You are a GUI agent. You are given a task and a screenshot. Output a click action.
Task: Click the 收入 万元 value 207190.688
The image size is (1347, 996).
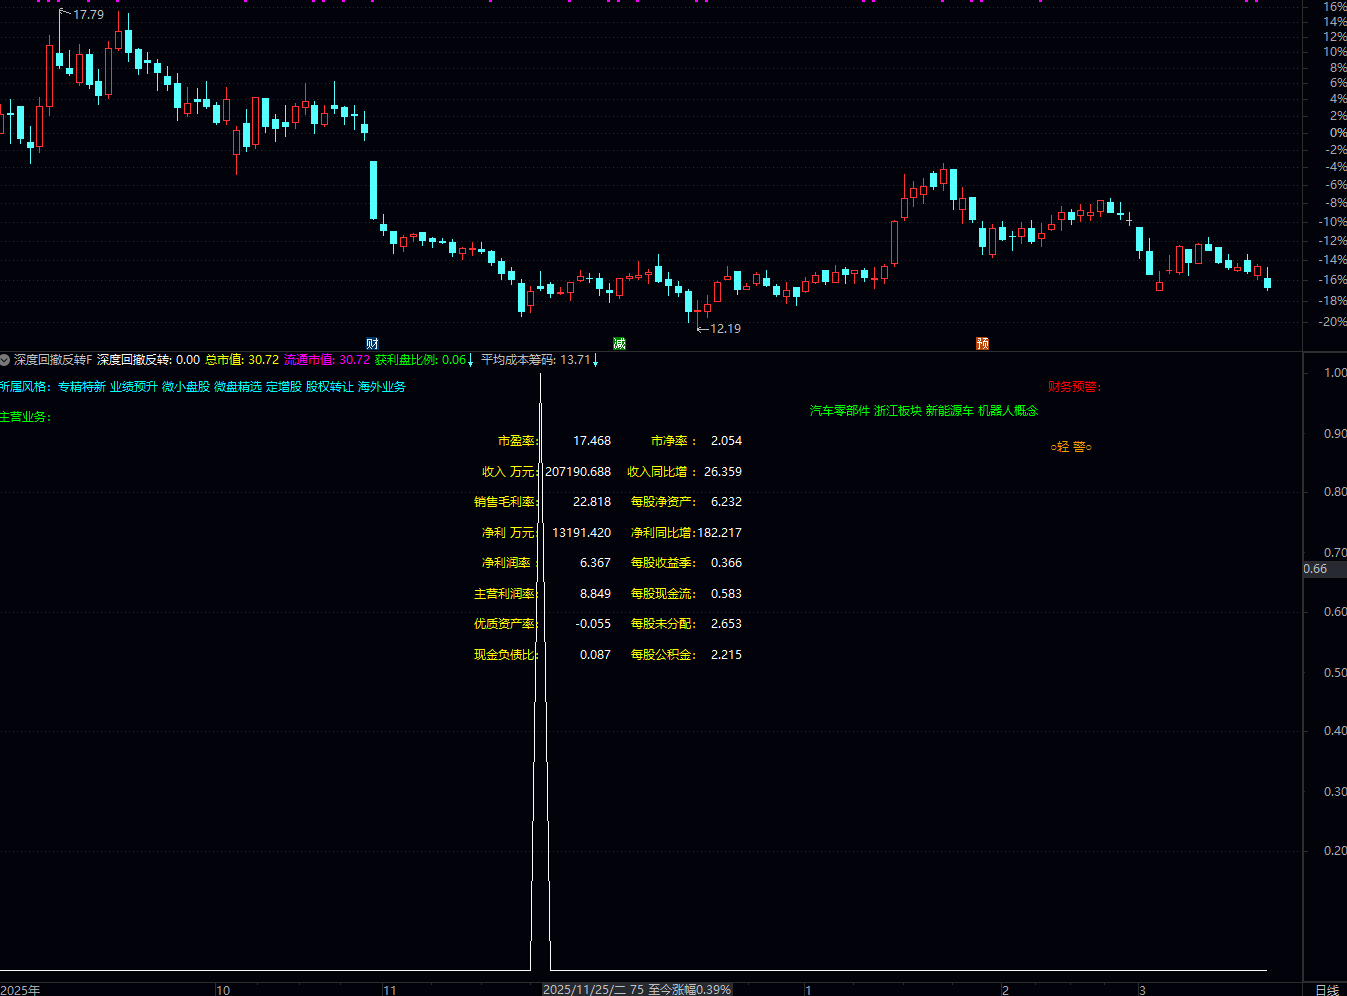coord(578,472)
